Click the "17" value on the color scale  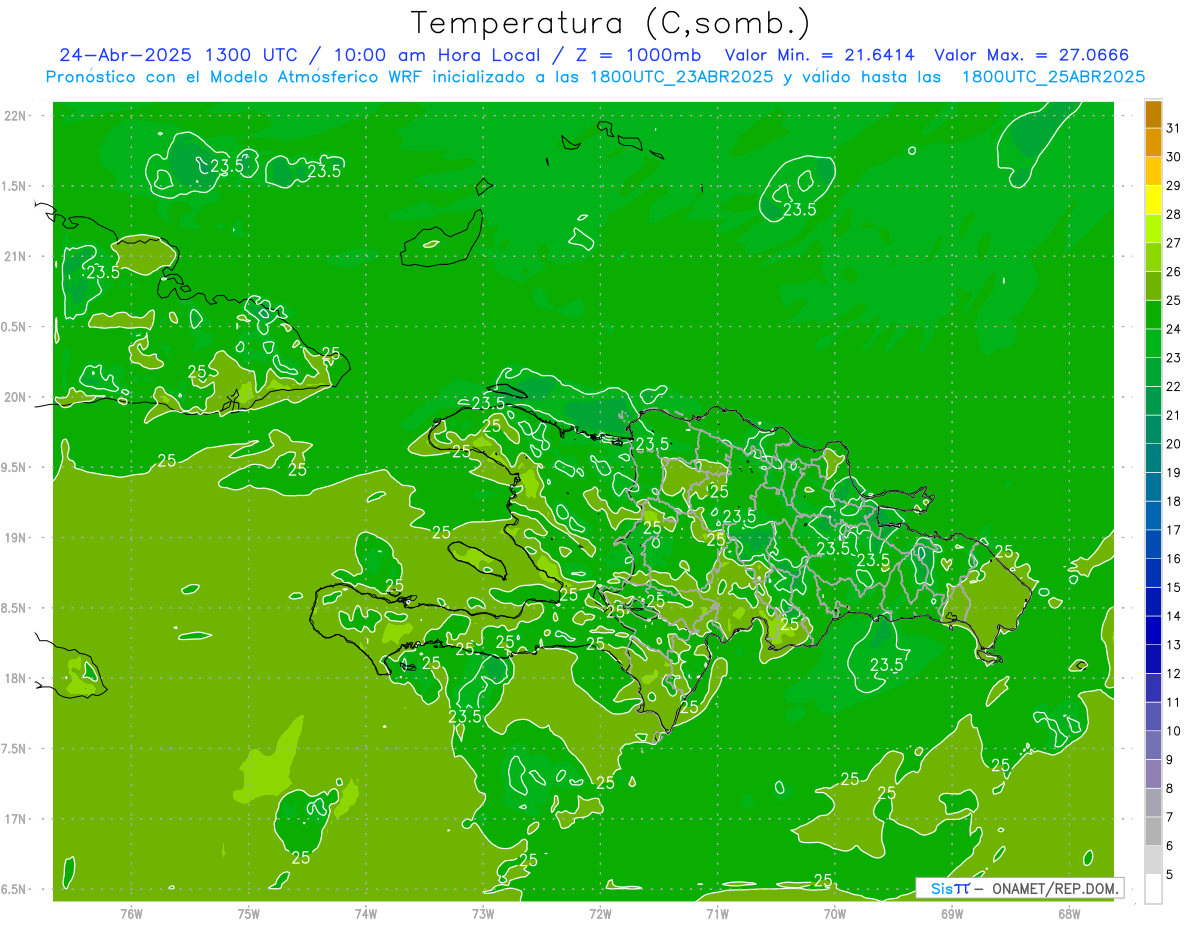coord(1174,530)
